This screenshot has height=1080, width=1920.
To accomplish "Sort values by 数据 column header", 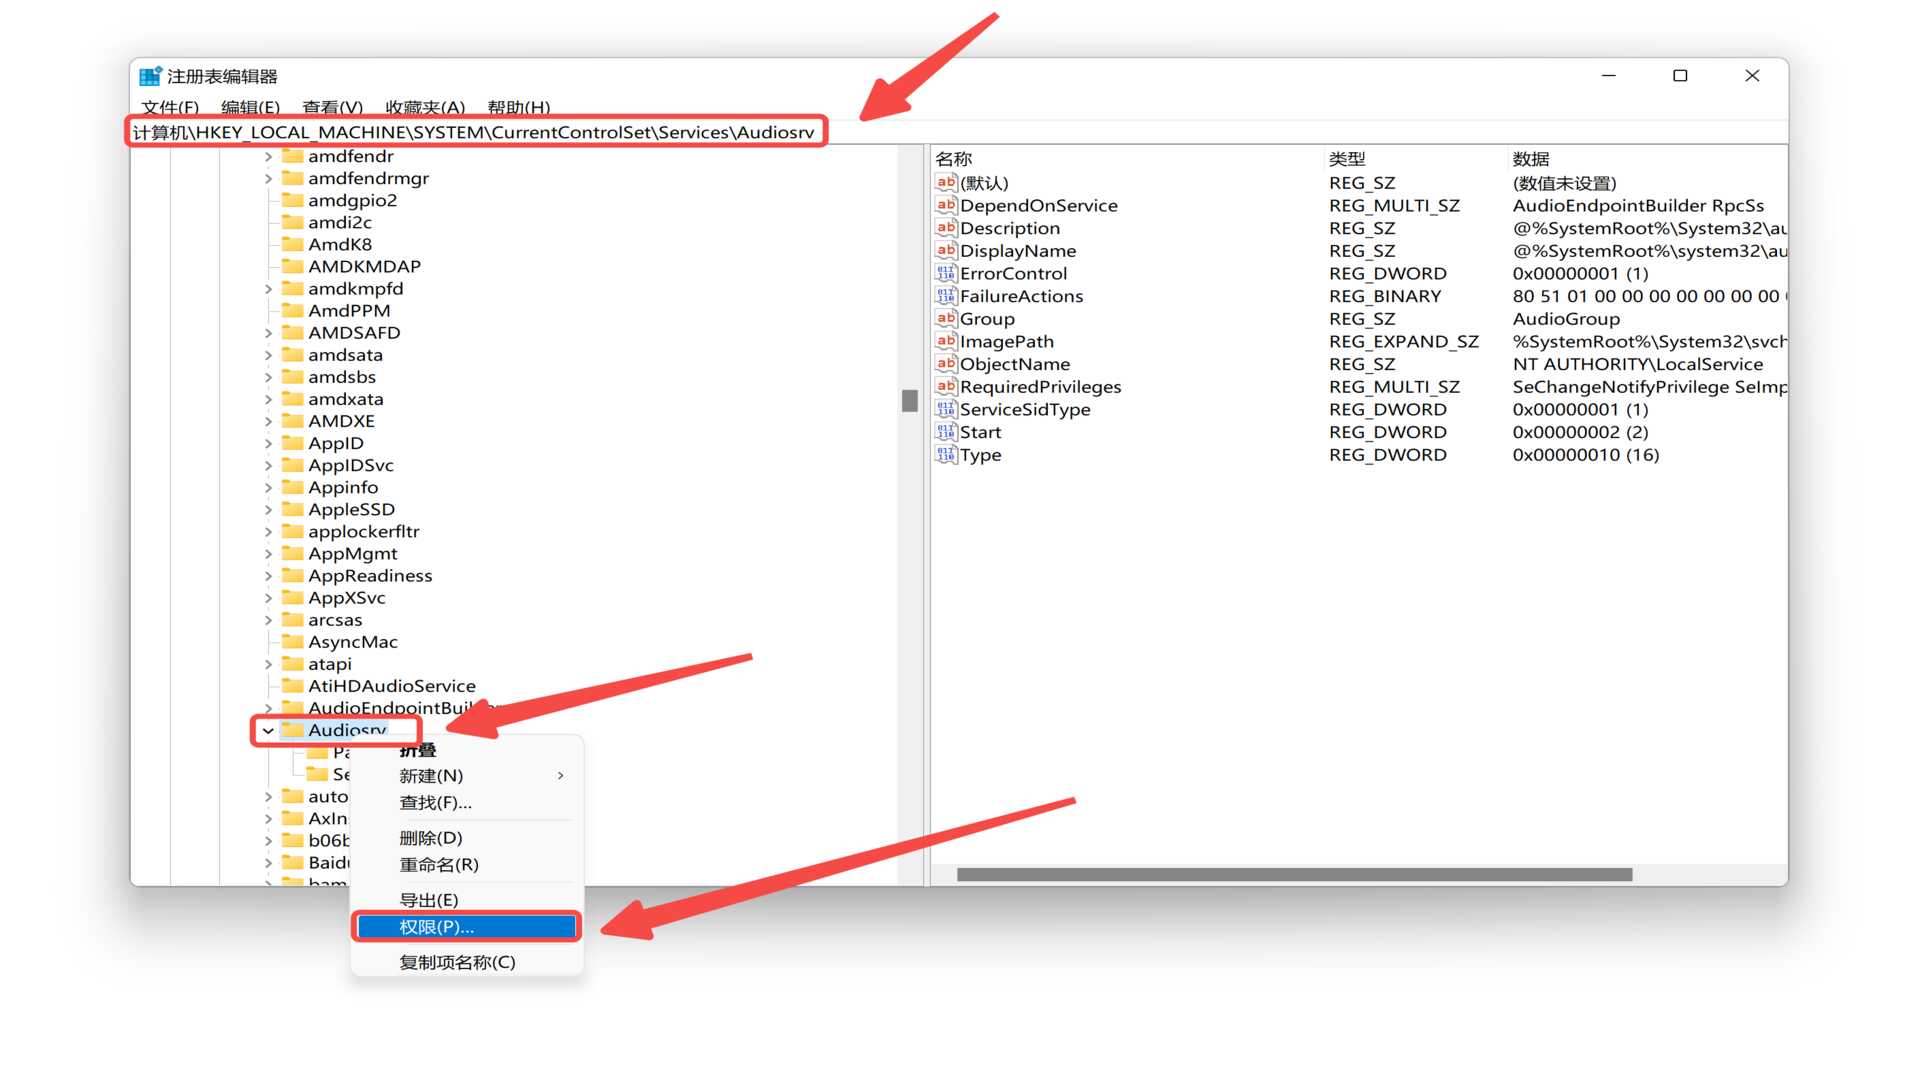I will 1531,159.
